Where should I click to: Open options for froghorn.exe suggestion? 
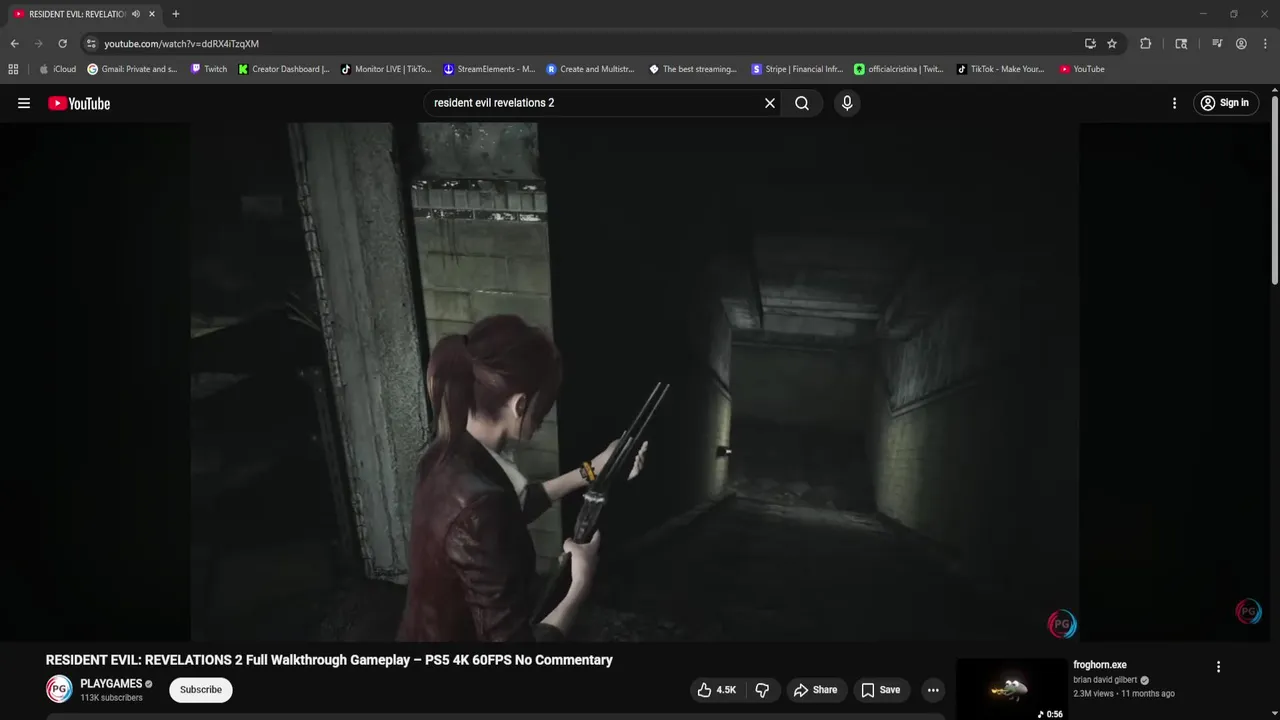(1218, 667)
